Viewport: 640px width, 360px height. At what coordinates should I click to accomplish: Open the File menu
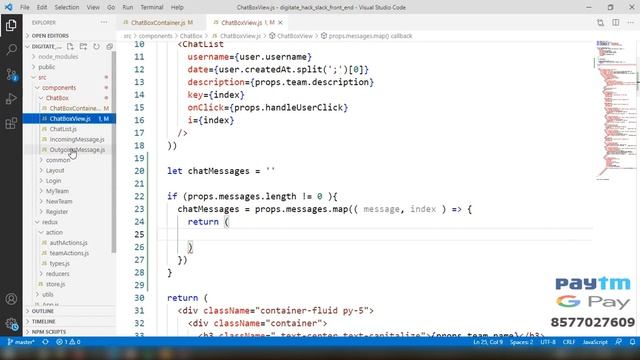pyautogui.click(x=25, y=7)
